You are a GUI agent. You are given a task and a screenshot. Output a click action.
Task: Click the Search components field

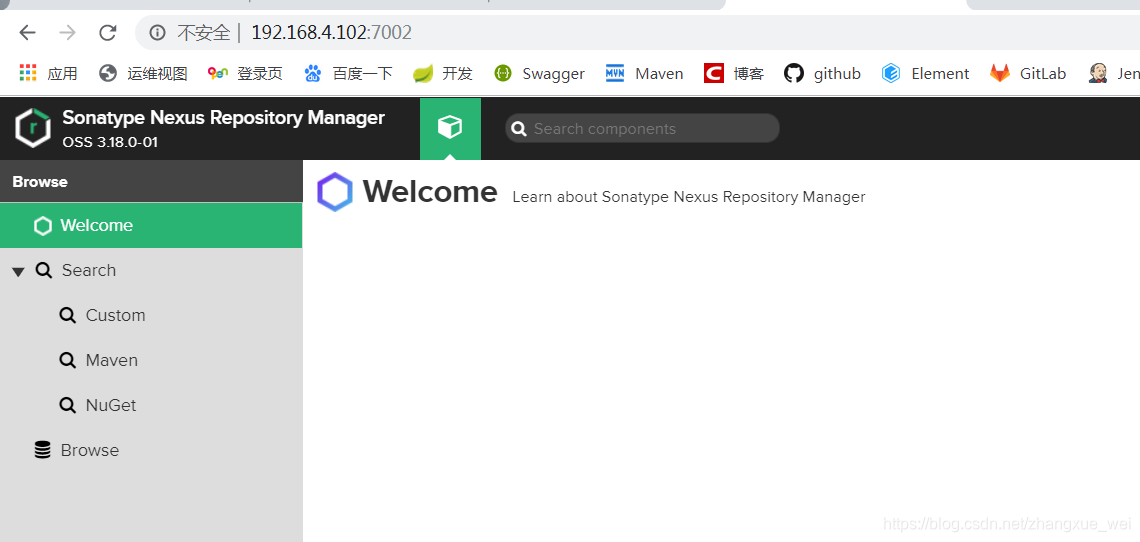642,129
